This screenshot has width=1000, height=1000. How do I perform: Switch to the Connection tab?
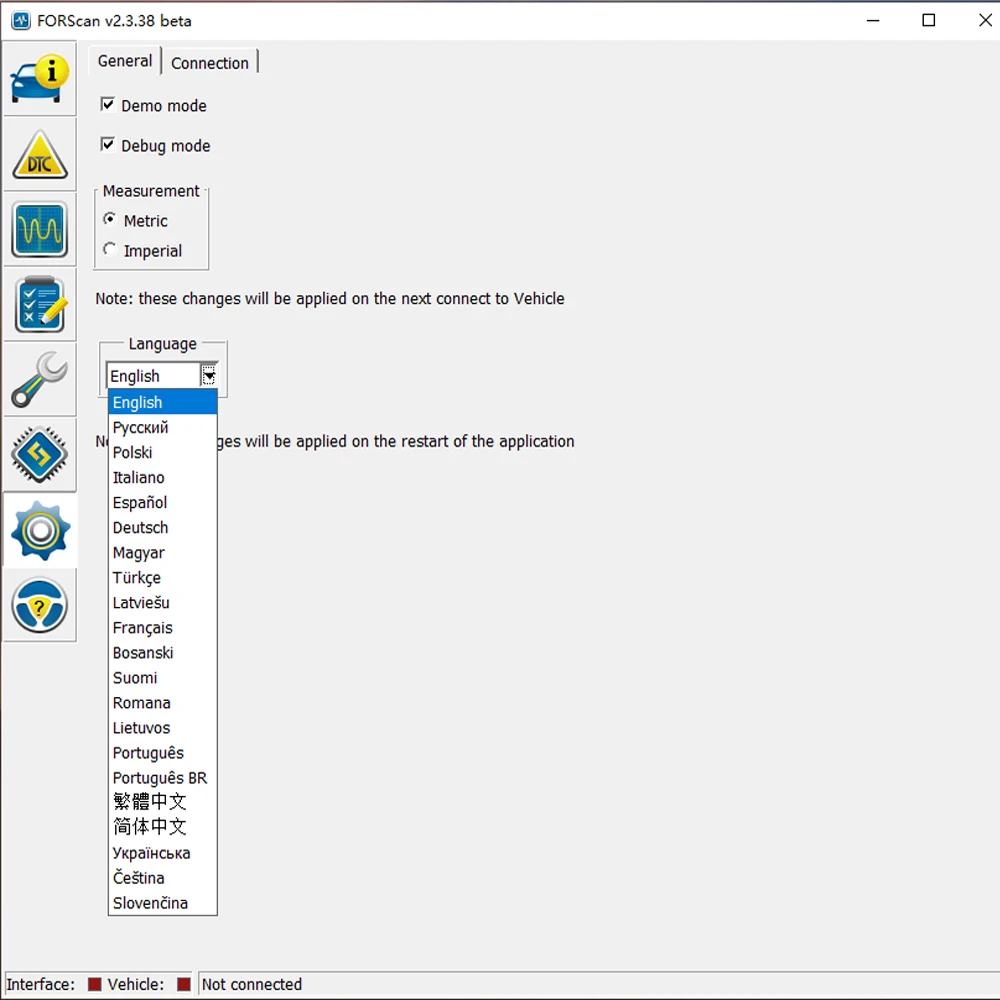[210, 62]
